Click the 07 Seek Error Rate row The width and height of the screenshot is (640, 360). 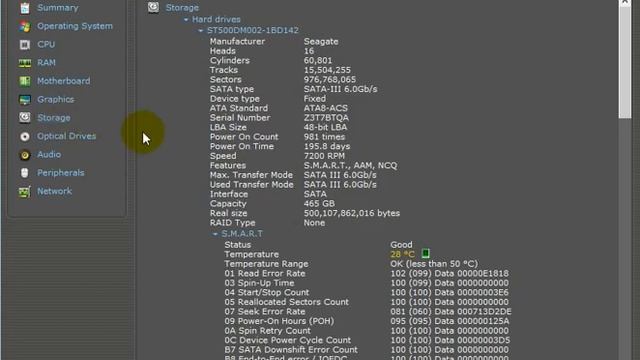[x=368, y=312]
